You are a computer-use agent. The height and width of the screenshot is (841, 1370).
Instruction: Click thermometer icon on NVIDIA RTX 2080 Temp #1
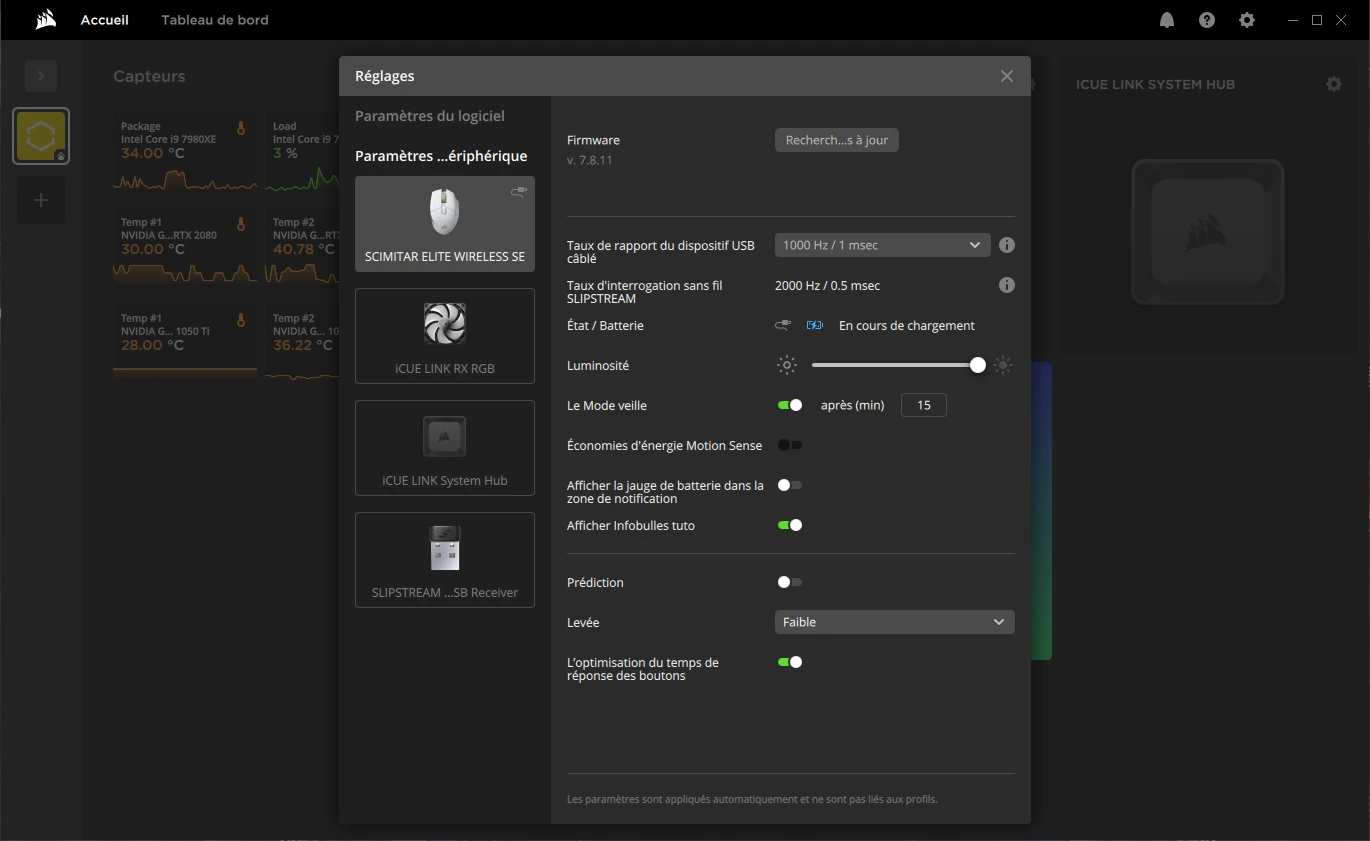click(x=241, y=225)
